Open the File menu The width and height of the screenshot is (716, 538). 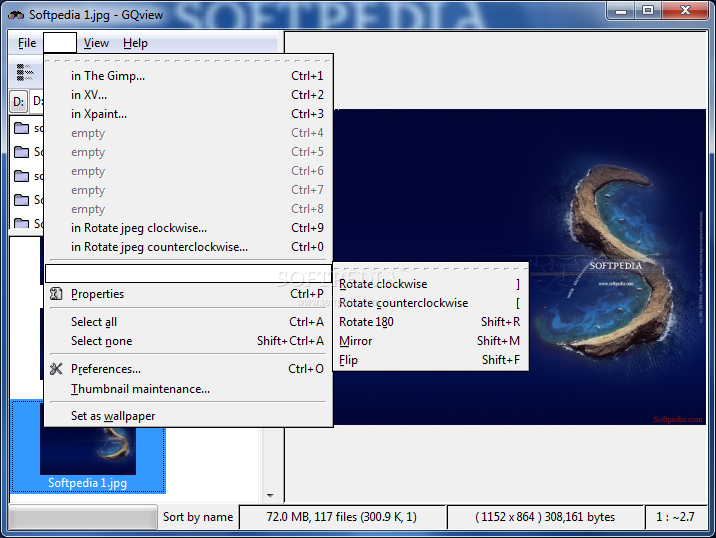(x=27, y=43)
